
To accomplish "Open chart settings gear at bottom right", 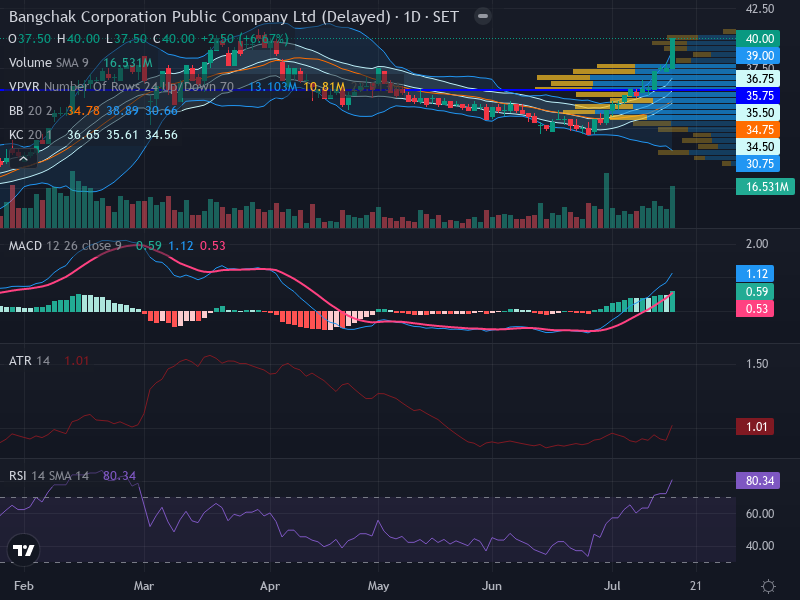I will click(x=768, y=586).
